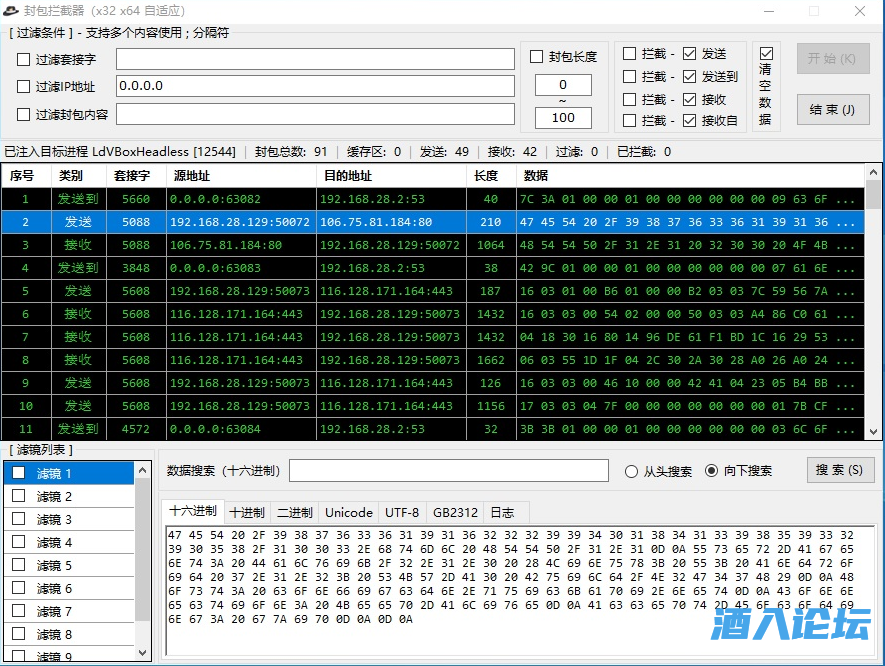Viewport: 885px width, 666px height.
Task: Click the 过滤封包内容 text field
Action: pyautogui.click(x=315, y=114)
